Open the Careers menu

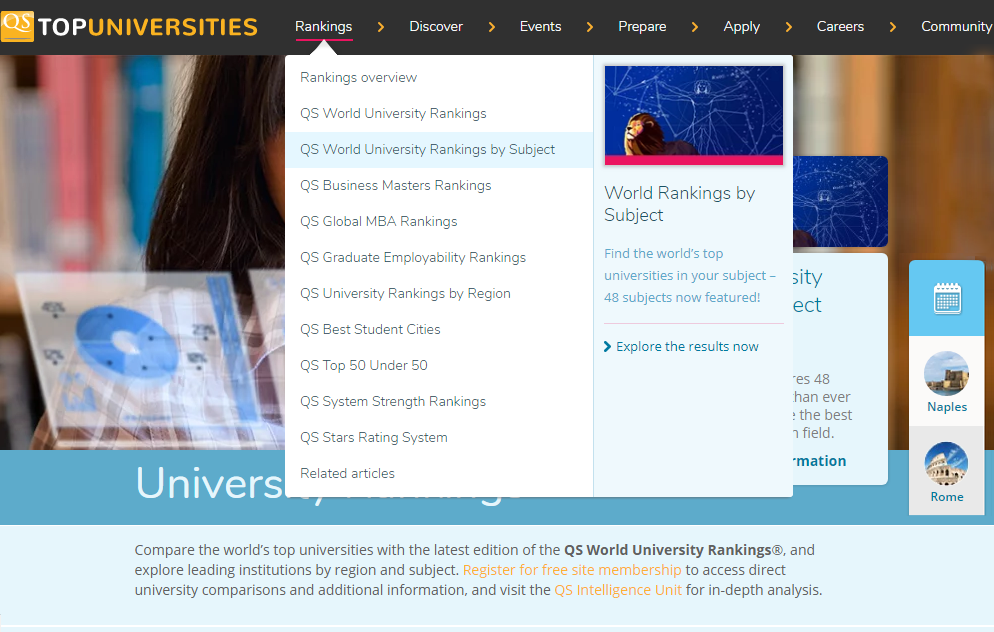pos(840,27)
